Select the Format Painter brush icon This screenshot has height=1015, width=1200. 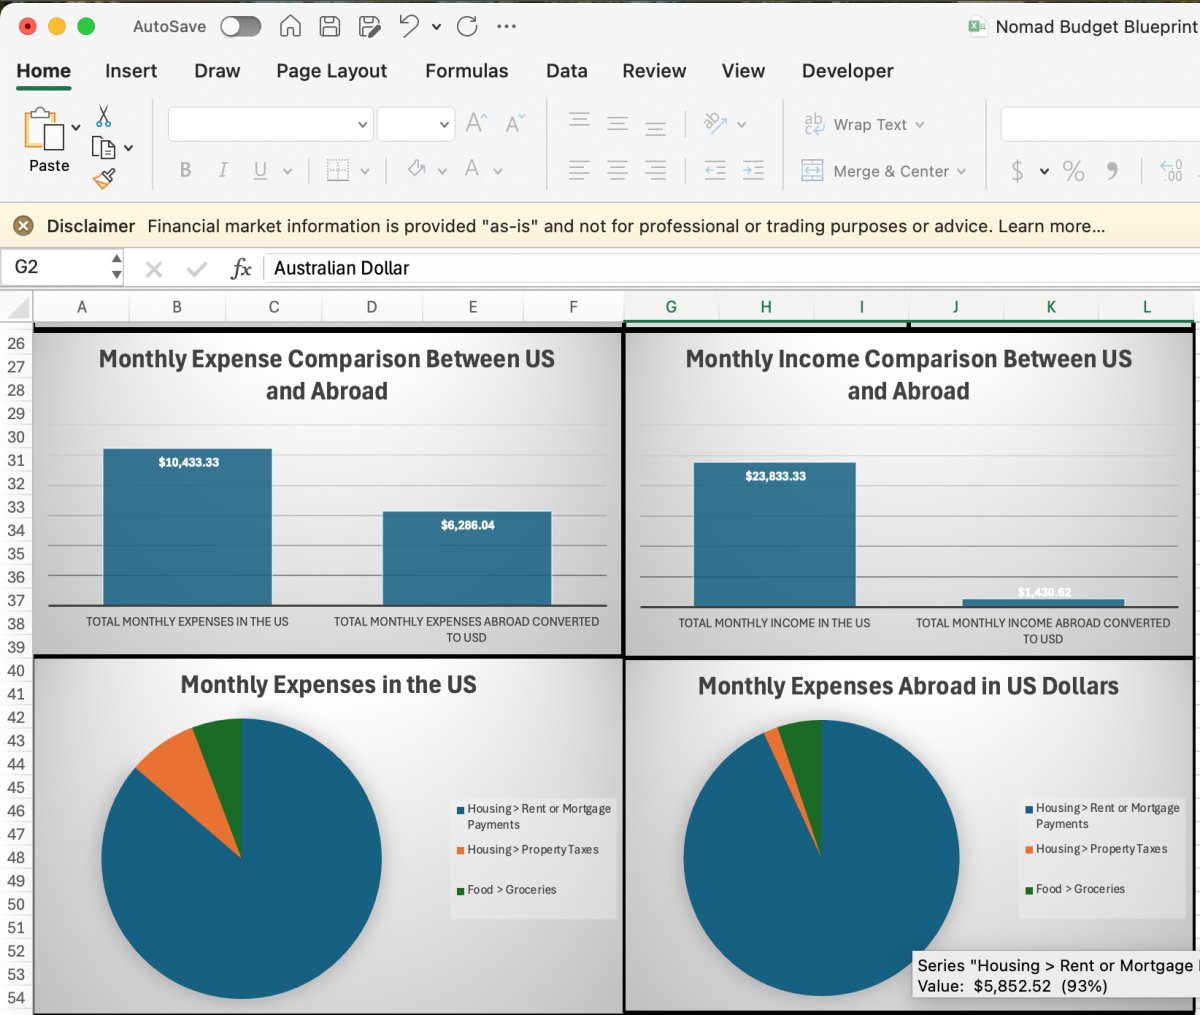pos(104,178)
